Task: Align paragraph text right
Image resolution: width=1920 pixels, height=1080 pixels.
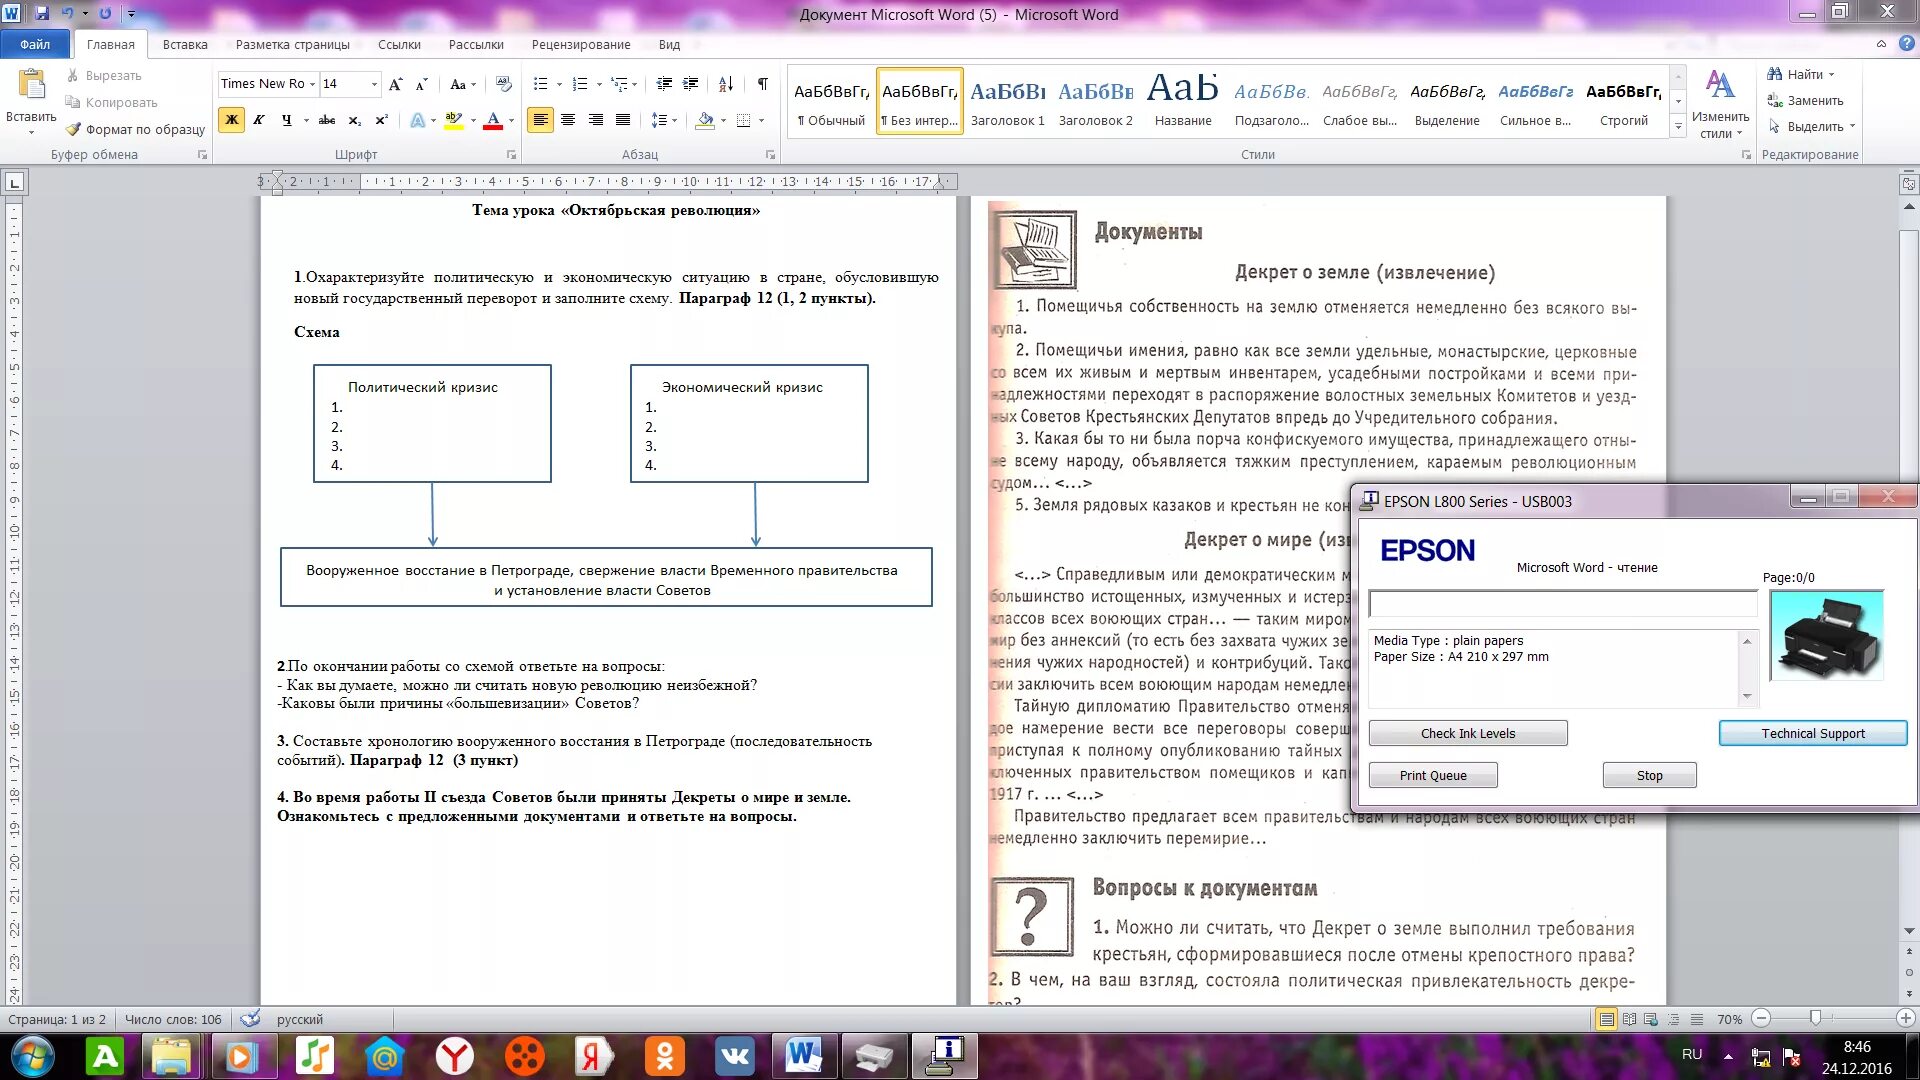Action: click(595, 120)
